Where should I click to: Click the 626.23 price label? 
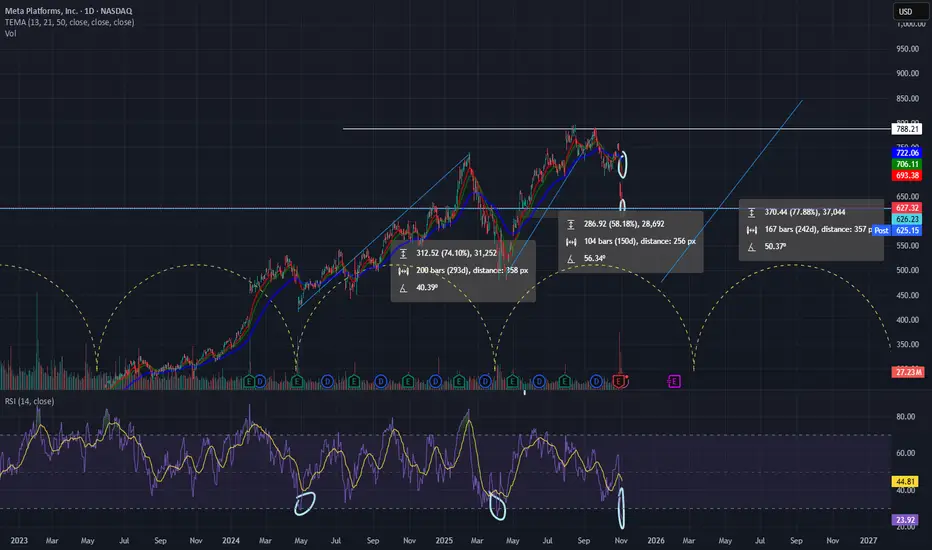907,219
